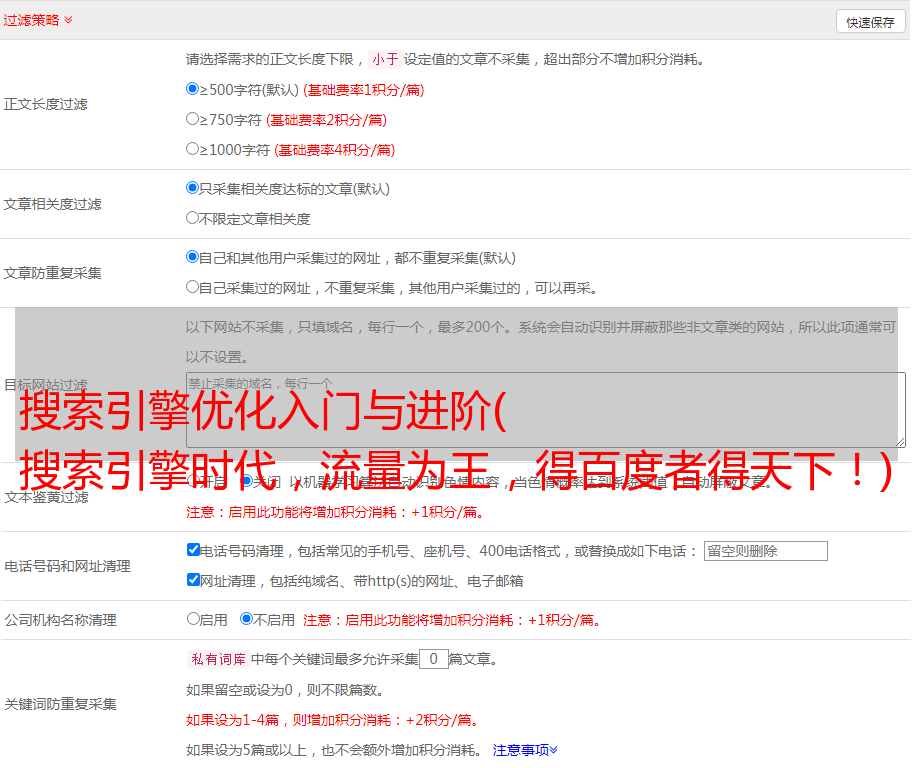This screenshot has width=912, height=768.
Task: Click the 快速保存 button
Action: coord(871,22)
